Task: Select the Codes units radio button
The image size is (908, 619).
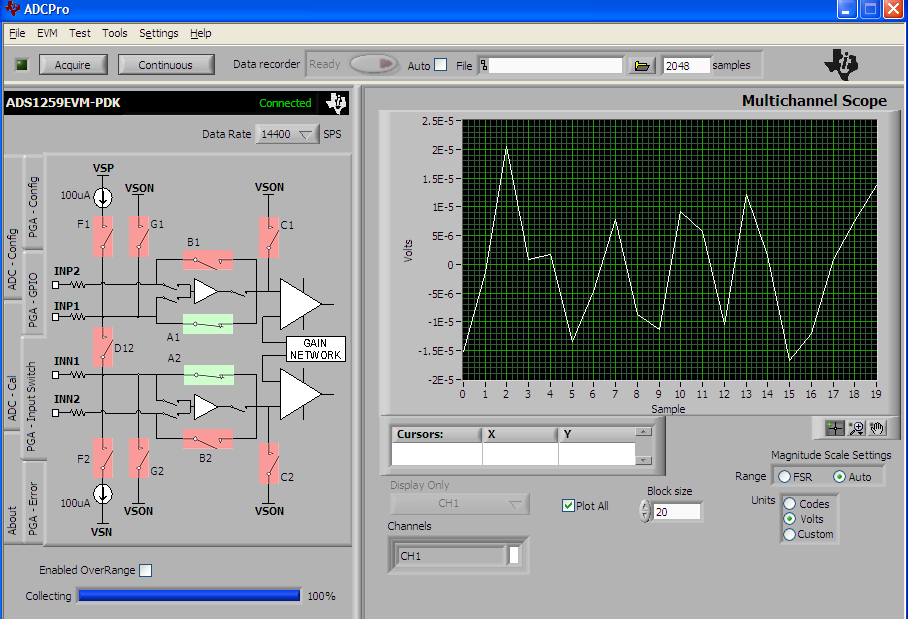Action: pyautogui.click(x=789, y=504)
